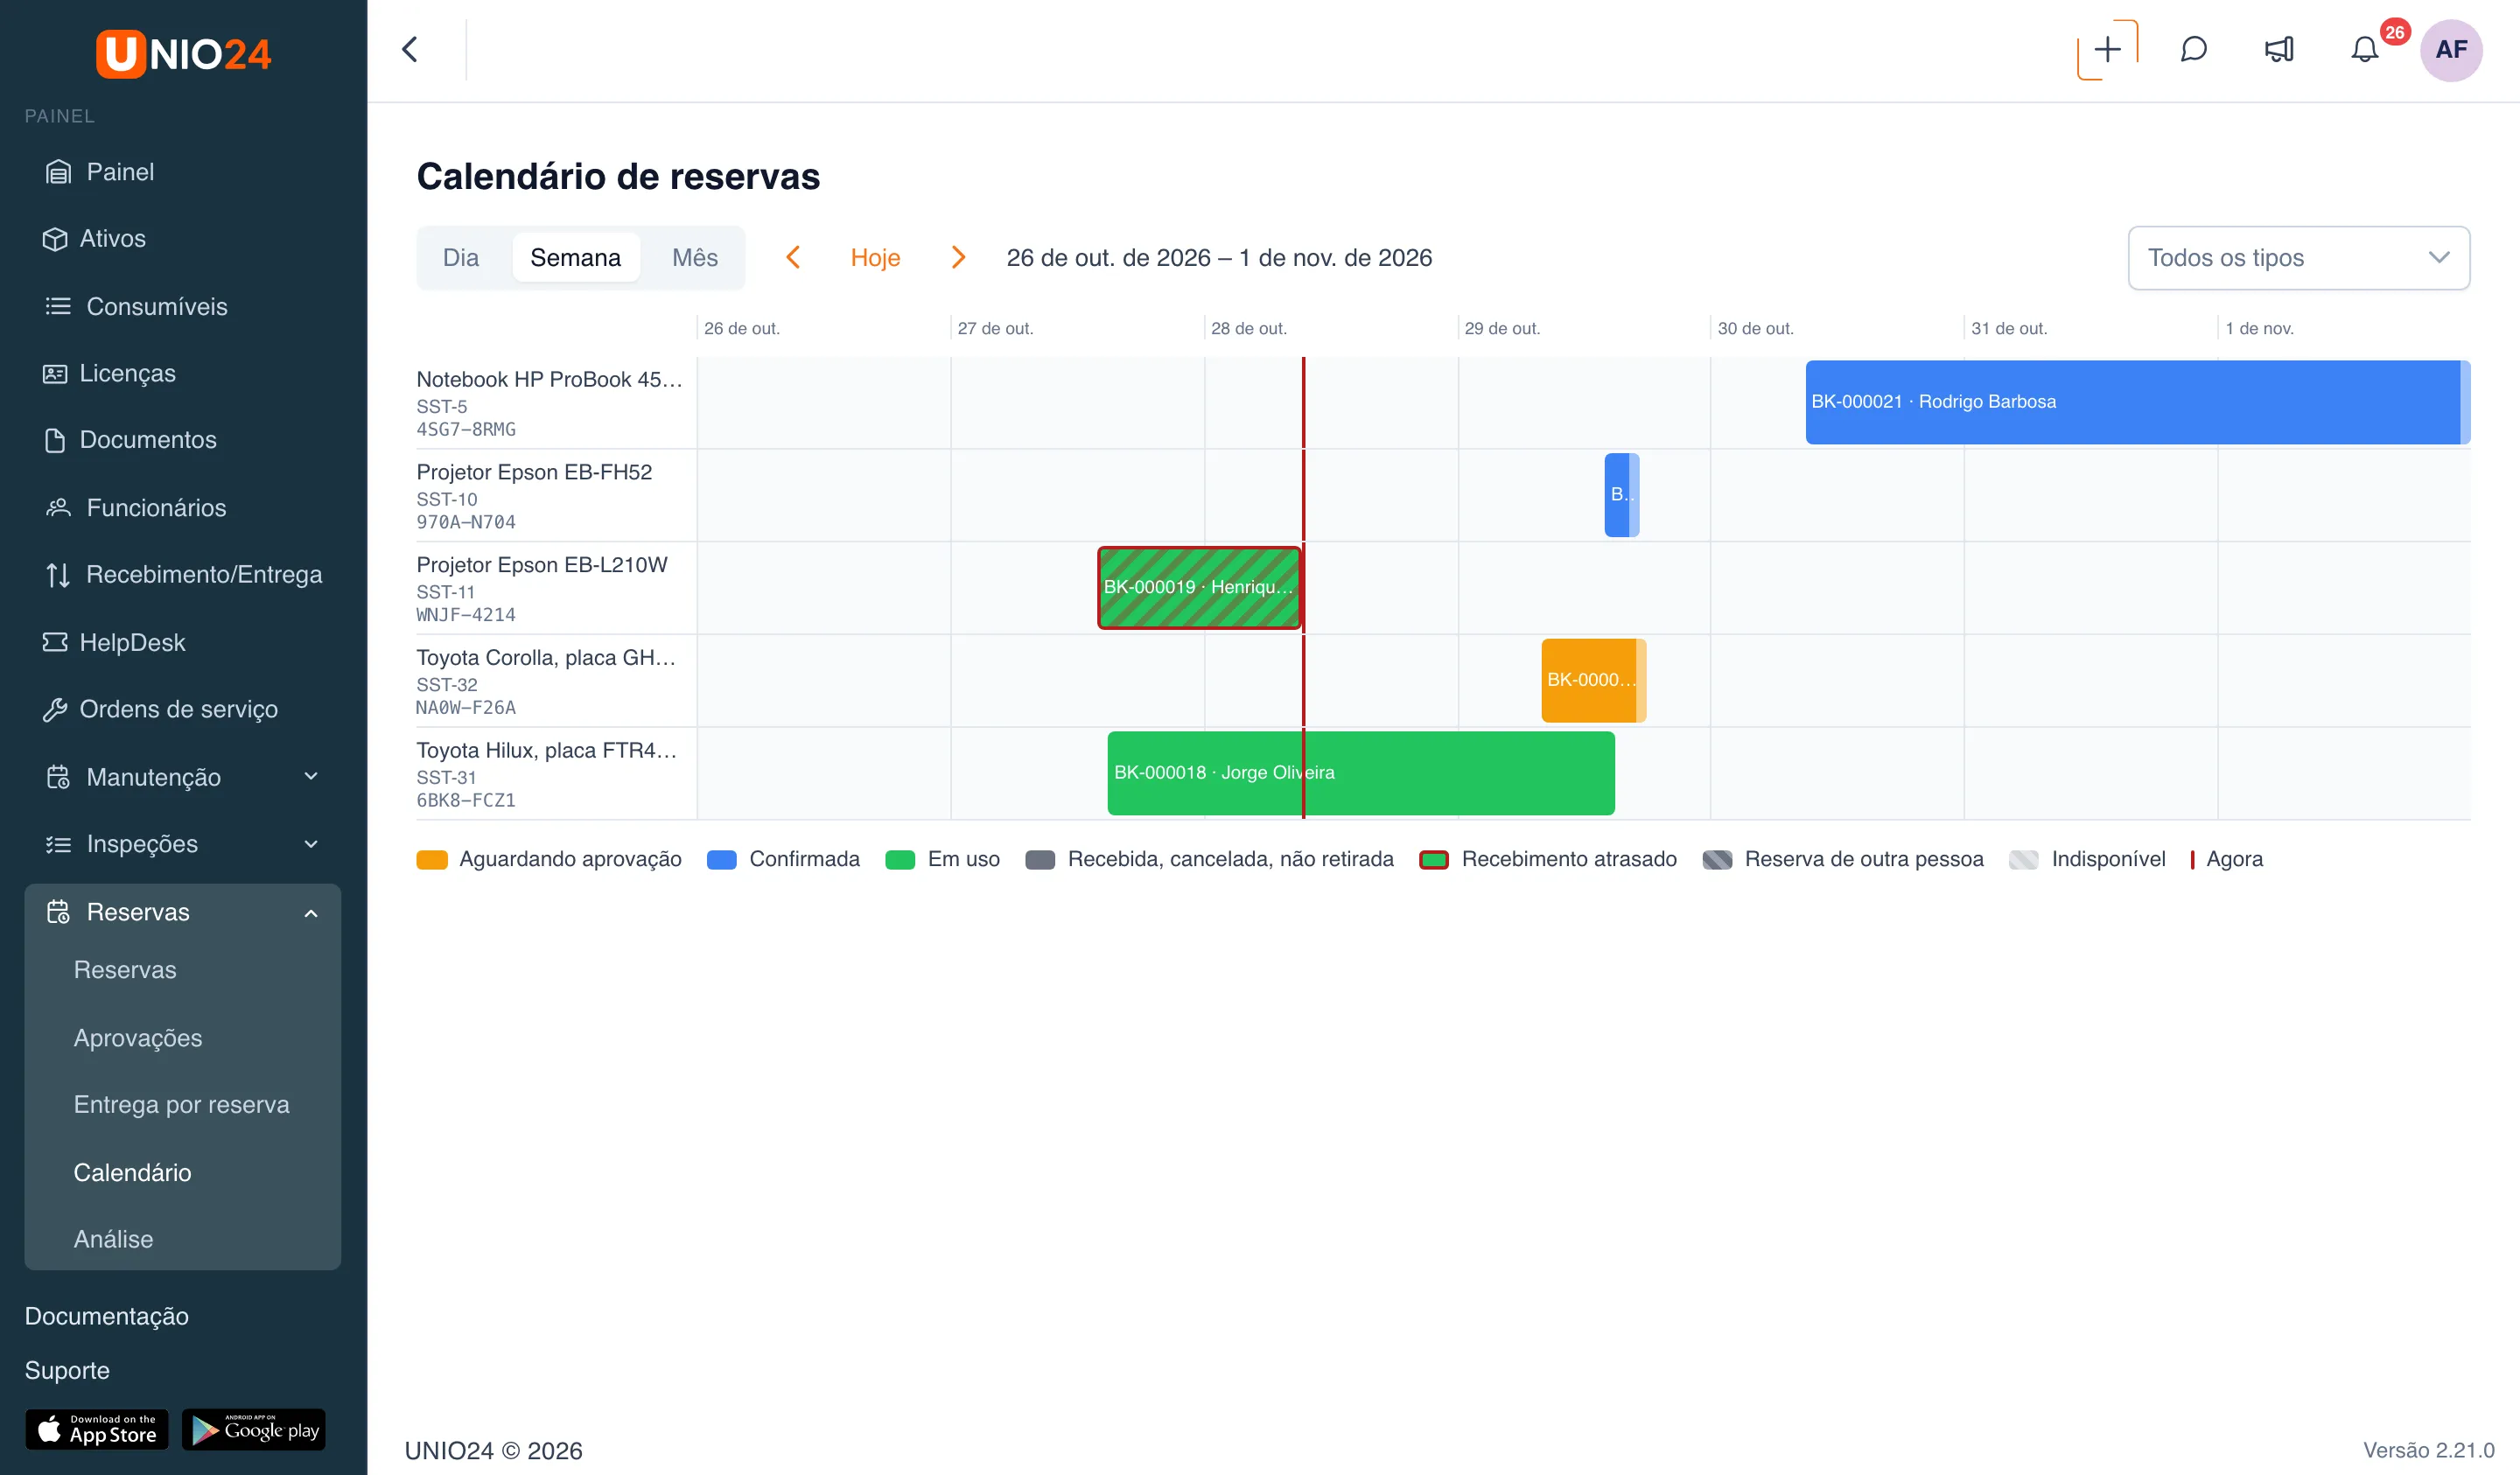Open Suporte link
The height and width of the screenshot is (1475, 2520).
tap(67, 1370)
